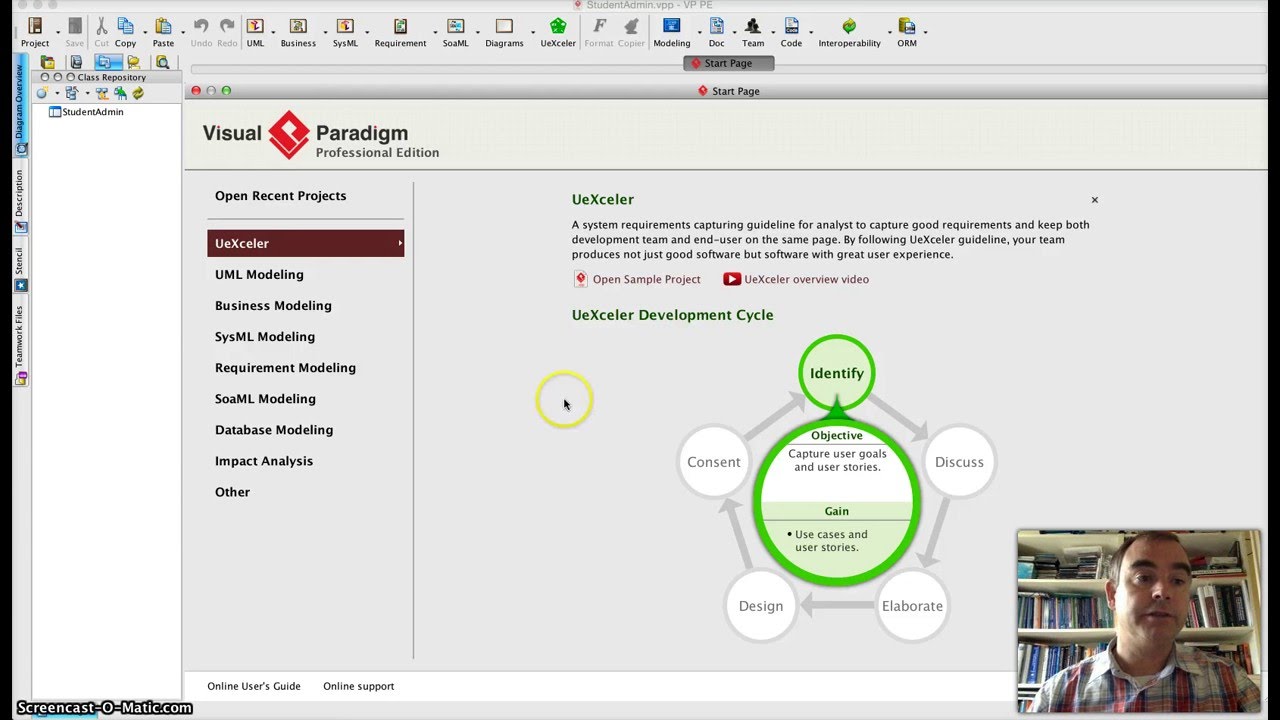
Task: Click the refresh icon in Class Repository
Action: pos(138,93)
